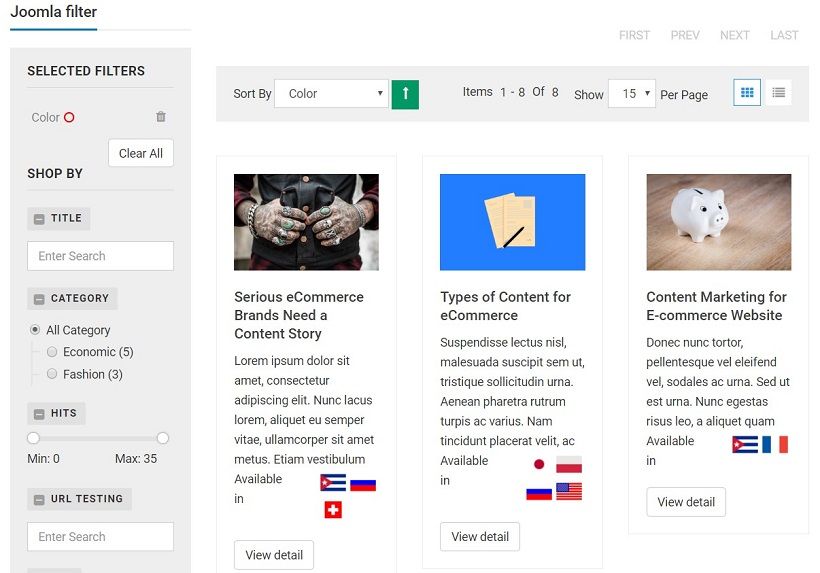820x573 pixels.
Task: Switch to grid view layout
Action: [x=747, y=93]
